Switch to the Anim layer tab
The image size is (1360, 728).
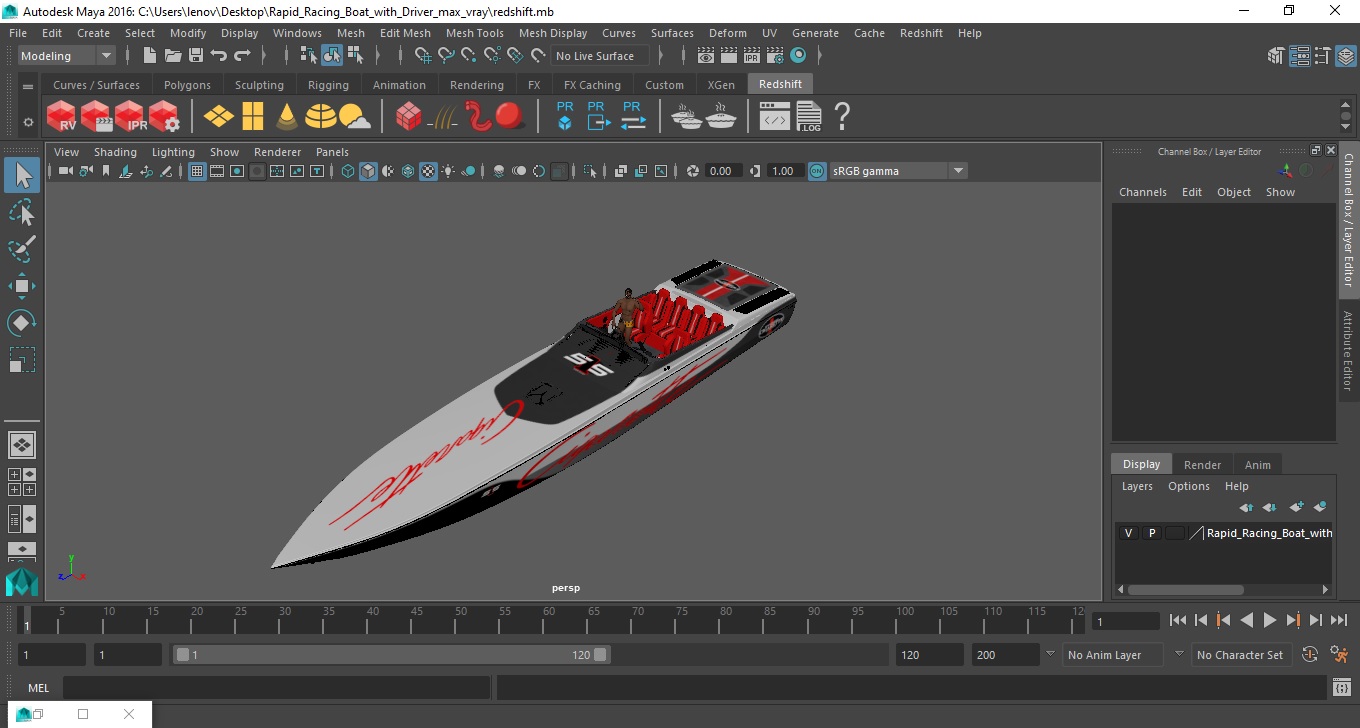(x=1257, y=464)
